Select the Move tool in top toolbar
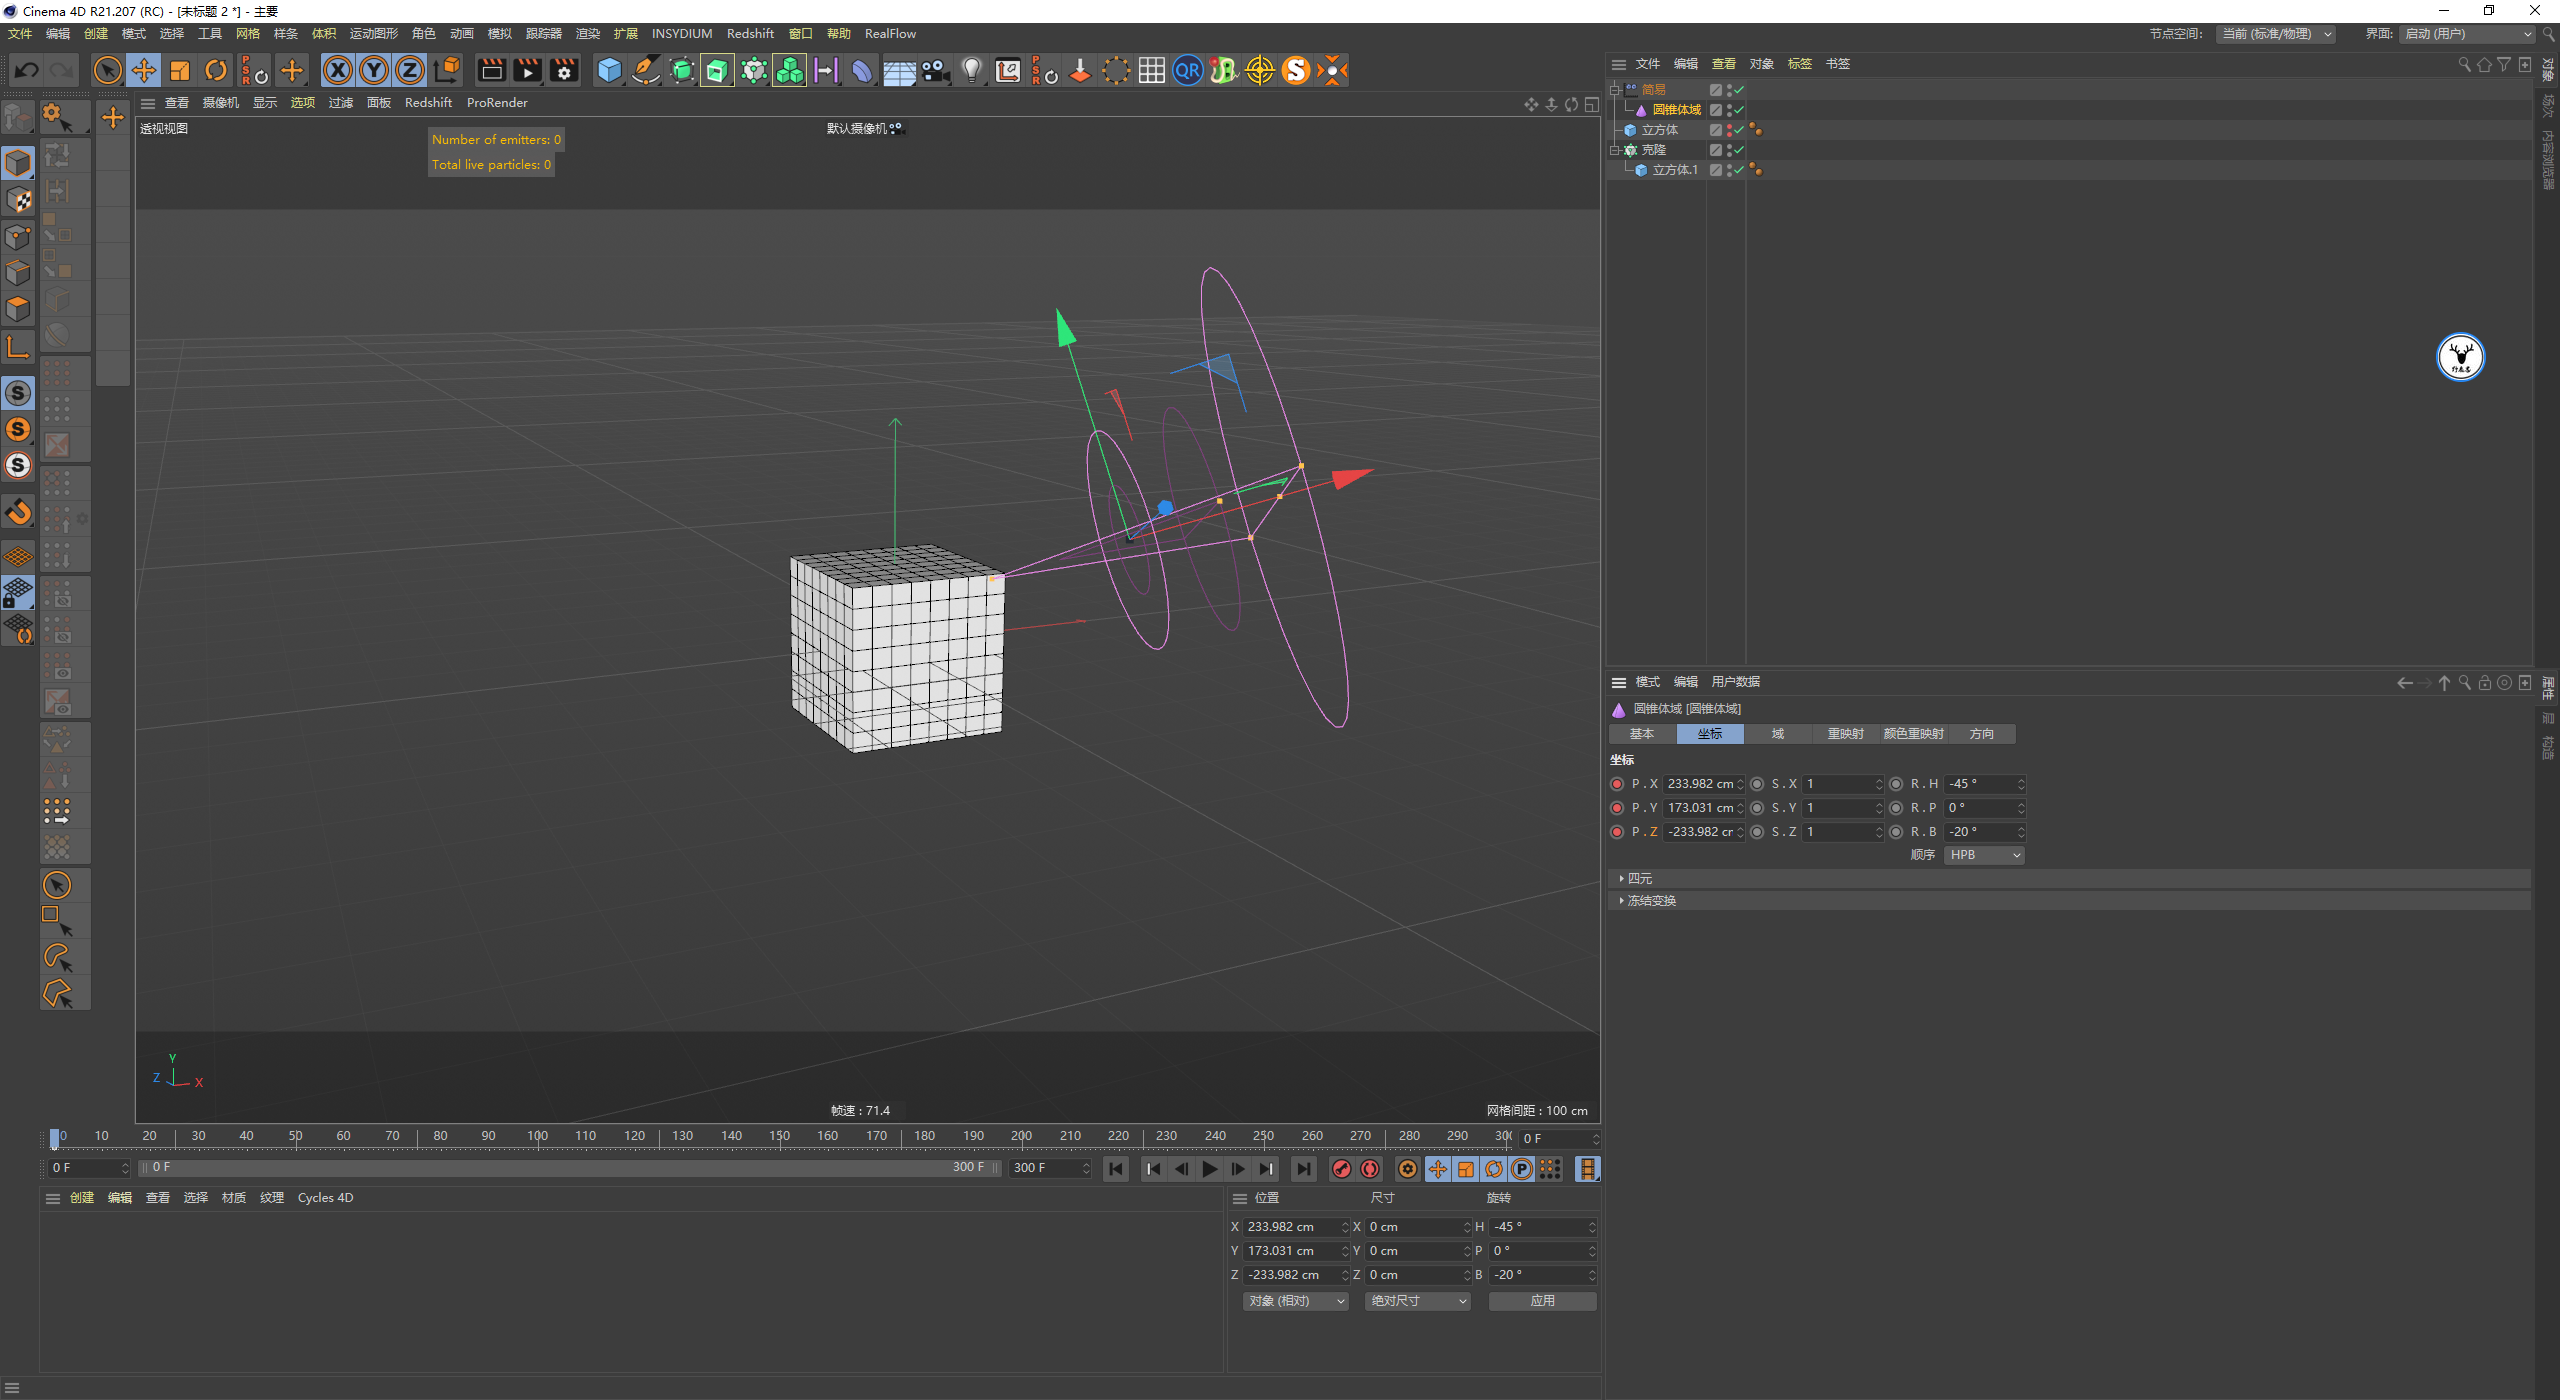Image resolution: width=2560 pixels, height=1400 pixels. [x=144, y=70]
